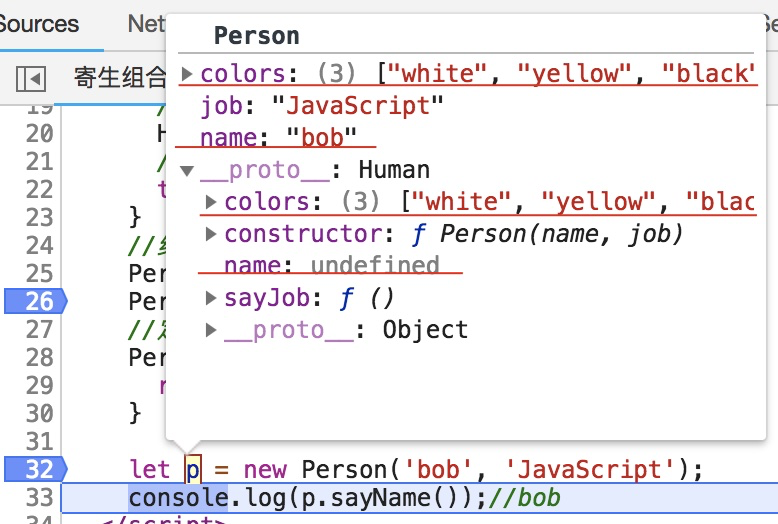Click line number 30 in gutter
The width and height of the screenshot is (778, 524).
click(39, 413)
